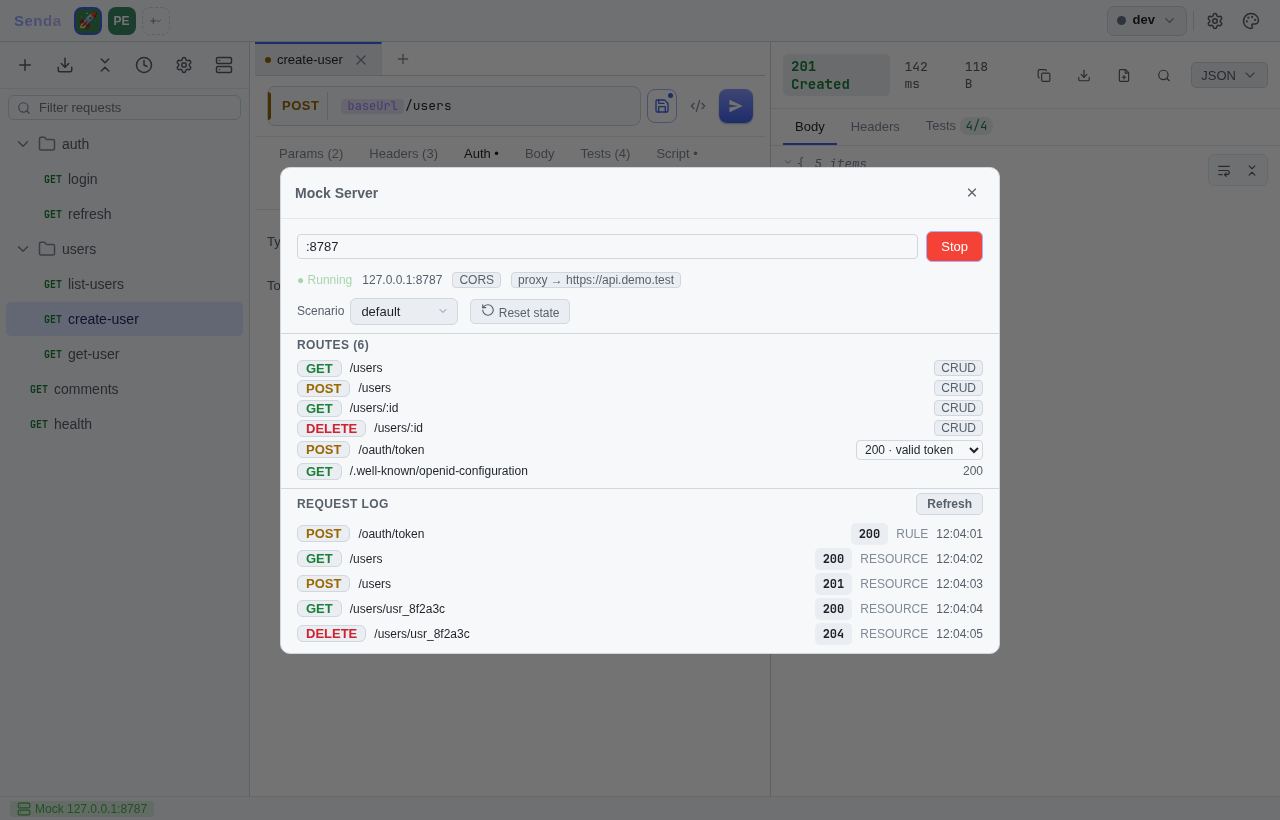Image resolution: width=1280 pixels, height=820 pixels.
Task: Collapse all folders icon in sidebar
Action: coord(104,65)
